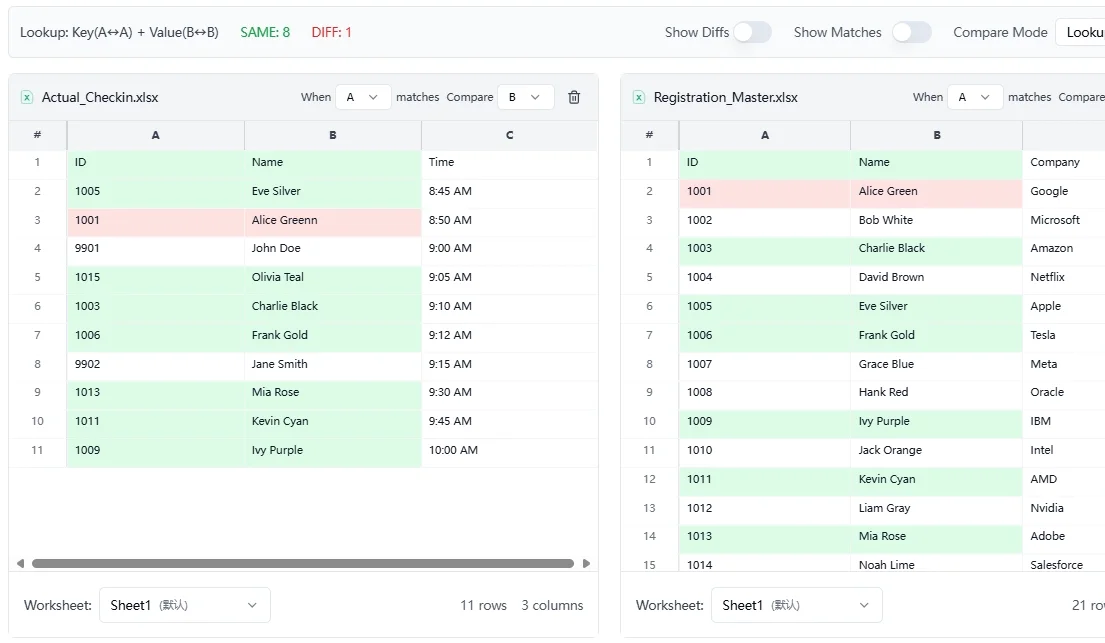Open the Worksheet Sheet1 dropdown for Registration_Master
This screenshot has height=643, width=1105.
coord(797,605)
